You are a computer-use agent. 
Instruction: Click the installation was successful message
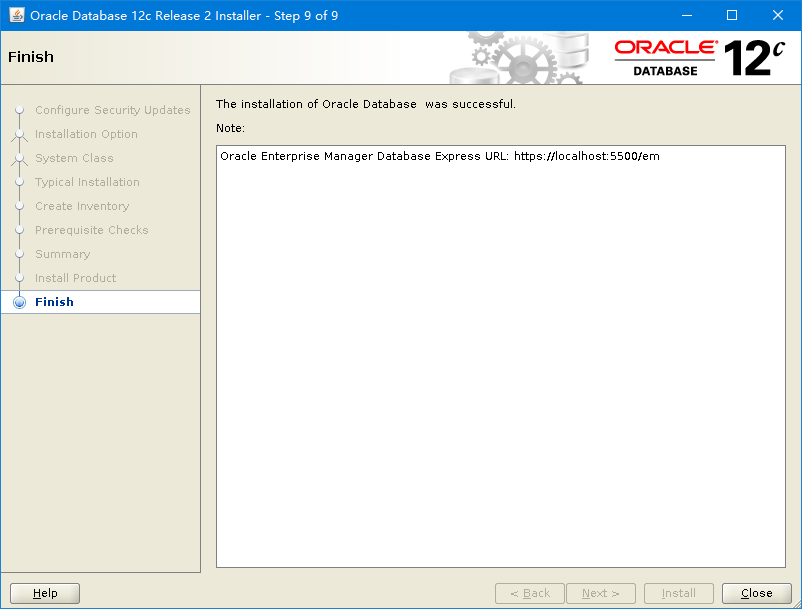[366, 104]
